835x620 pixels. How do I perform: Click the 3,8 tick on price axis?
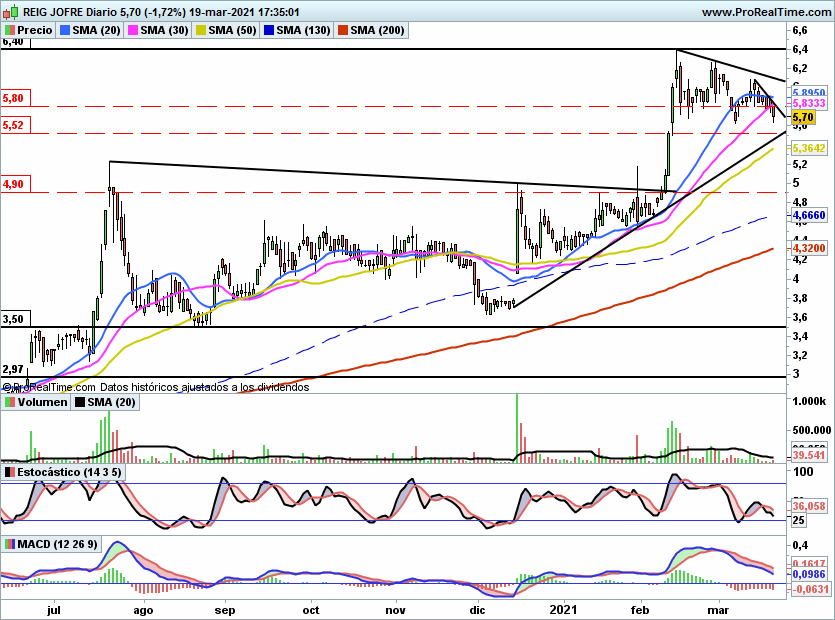(800, 298)
